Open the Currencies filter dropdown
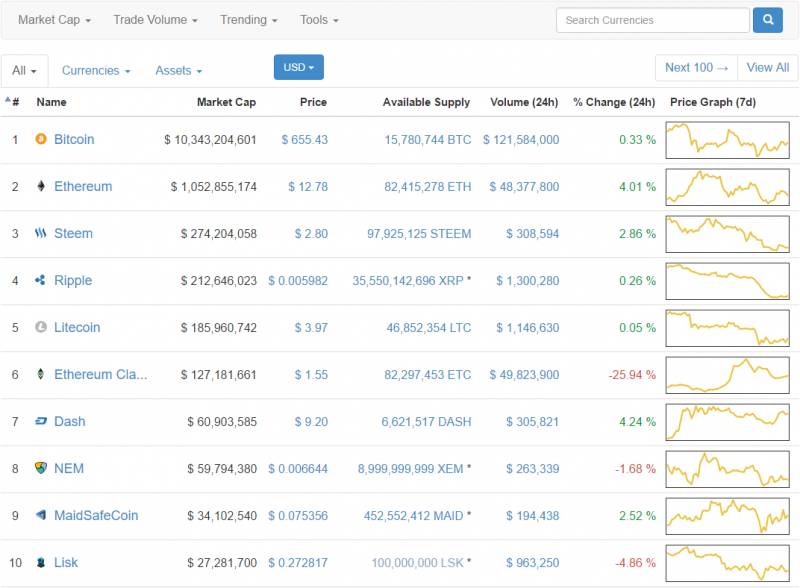 coord(96,70)
